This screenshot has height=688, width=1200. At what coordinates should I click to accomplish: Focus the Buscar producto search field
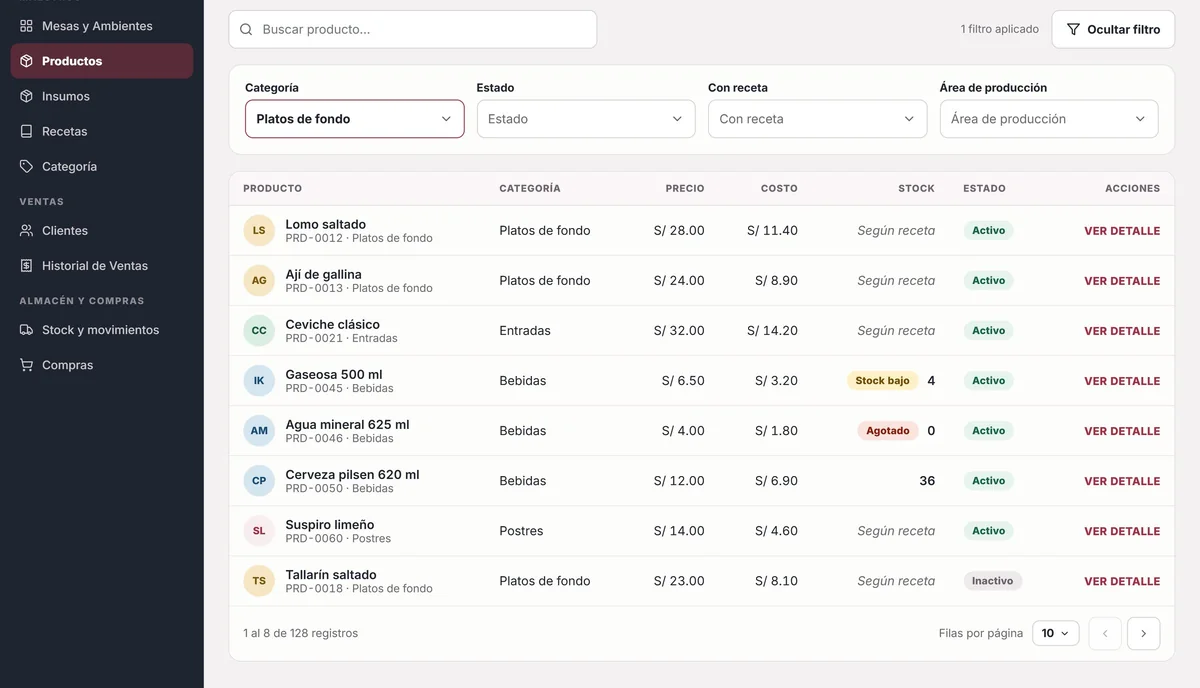pos(413,29)
